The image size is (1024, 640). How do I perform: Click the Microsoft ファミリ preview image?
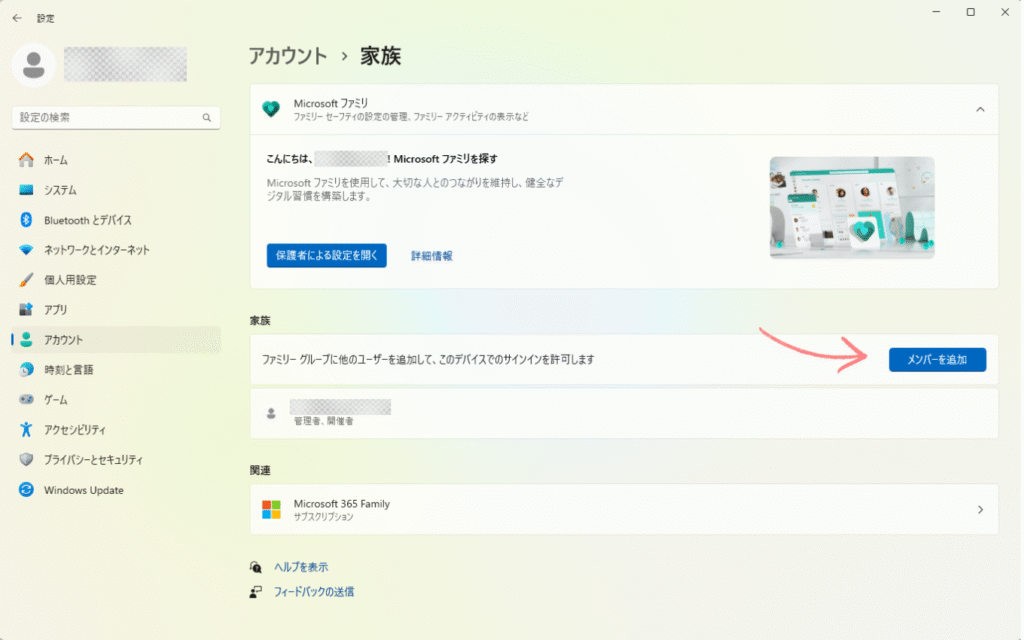pyautogui.click(x=852, y=207)
